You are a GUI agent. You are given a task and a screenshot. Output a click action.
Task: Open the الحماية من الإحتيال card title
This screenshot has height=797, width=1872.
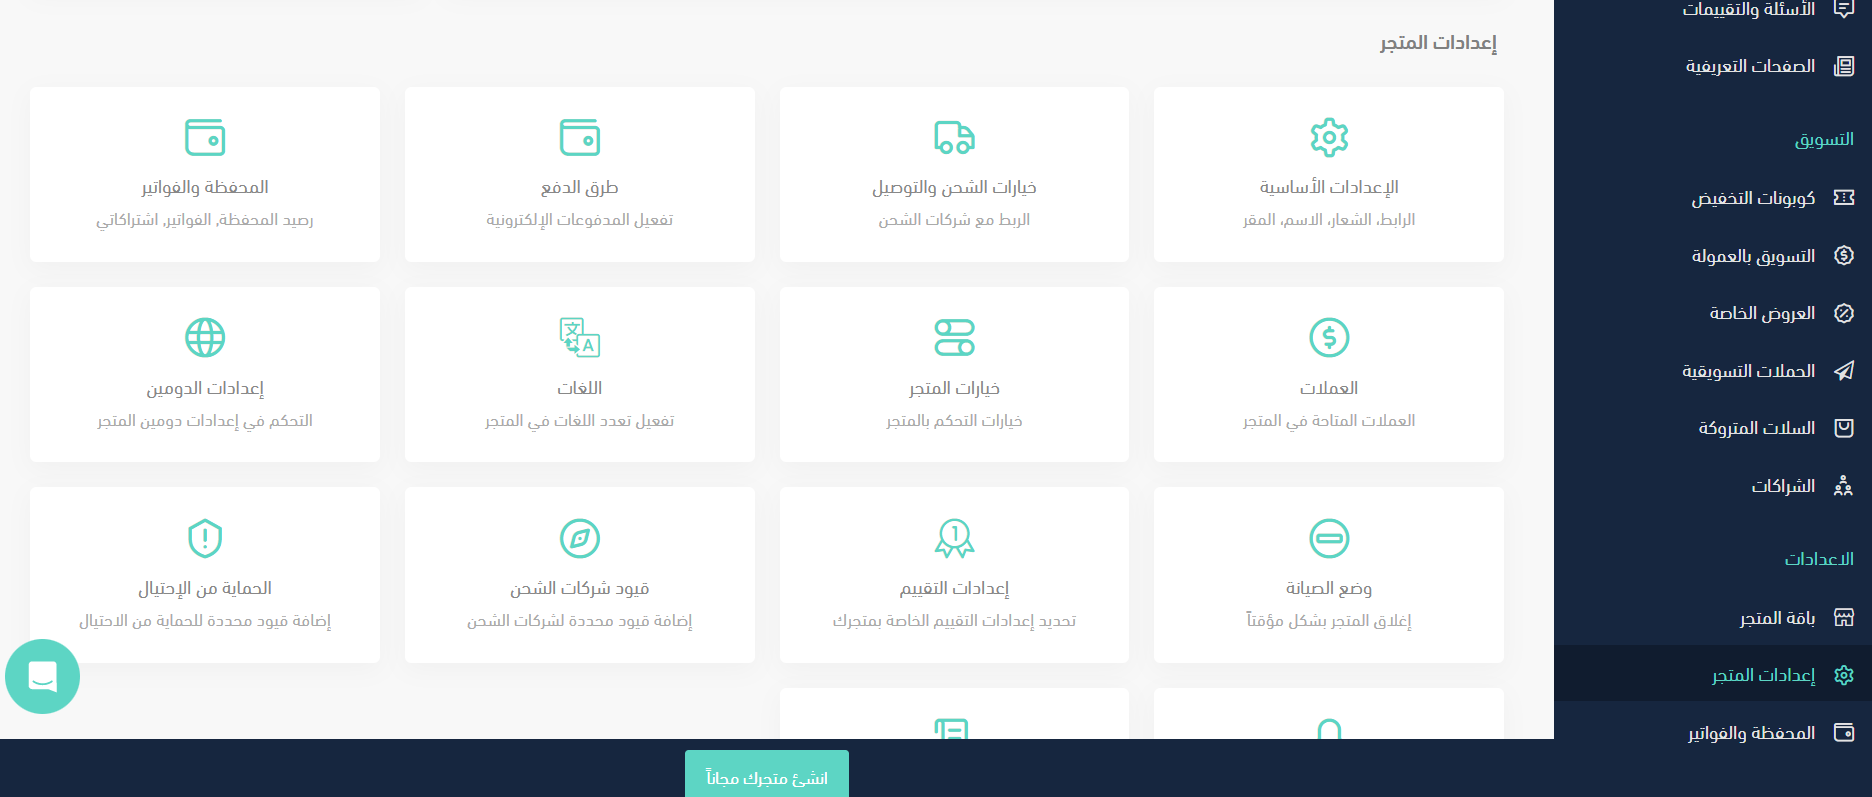coord(205,588)
